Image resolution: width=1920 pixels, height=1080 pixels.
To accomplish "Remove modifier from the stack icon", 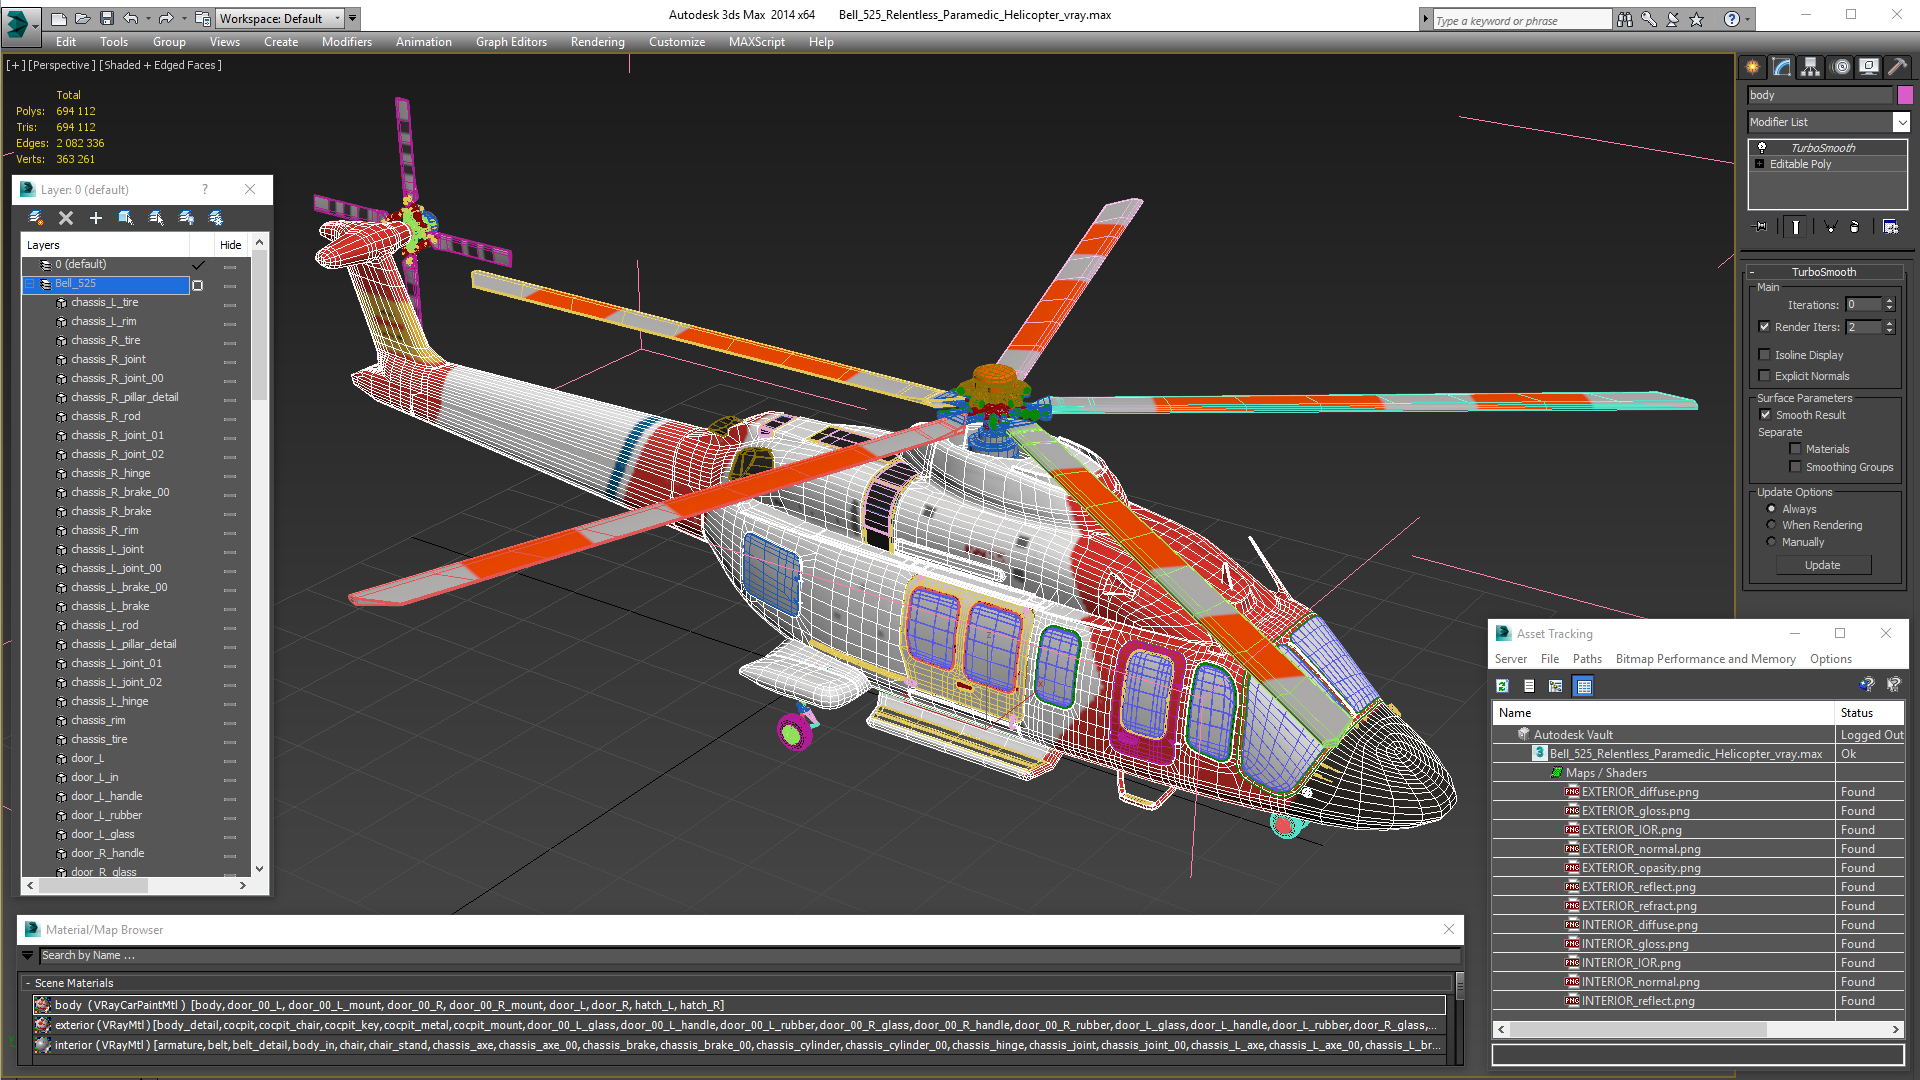I will click(1855, 227).
